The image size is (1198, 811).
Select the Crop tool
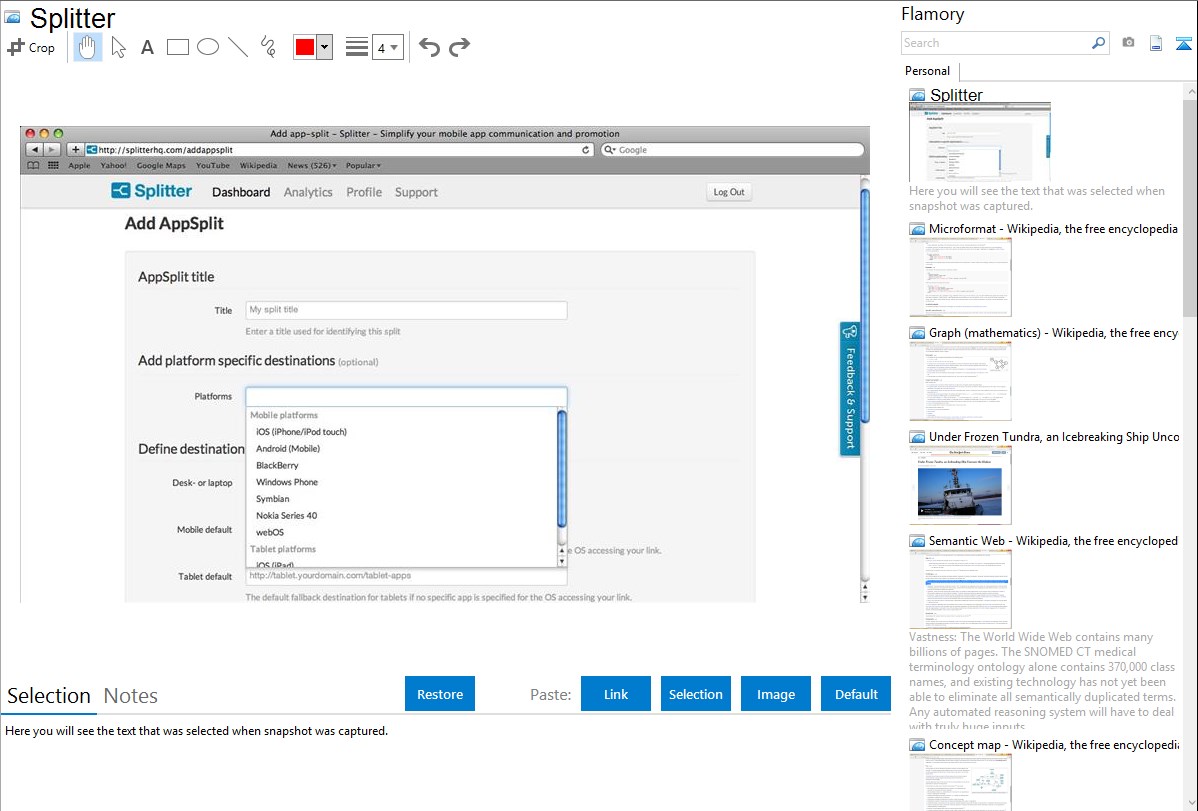[x=31, y=47]
